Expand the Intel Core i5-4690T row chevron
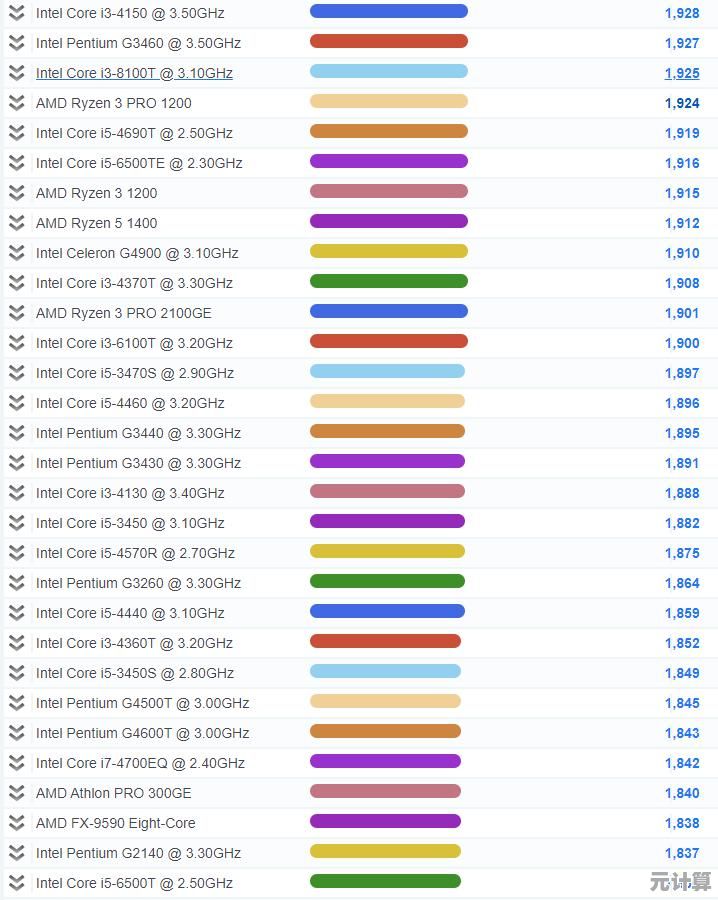The width and height of the screenshot is (718, 900). coord(17,133)
